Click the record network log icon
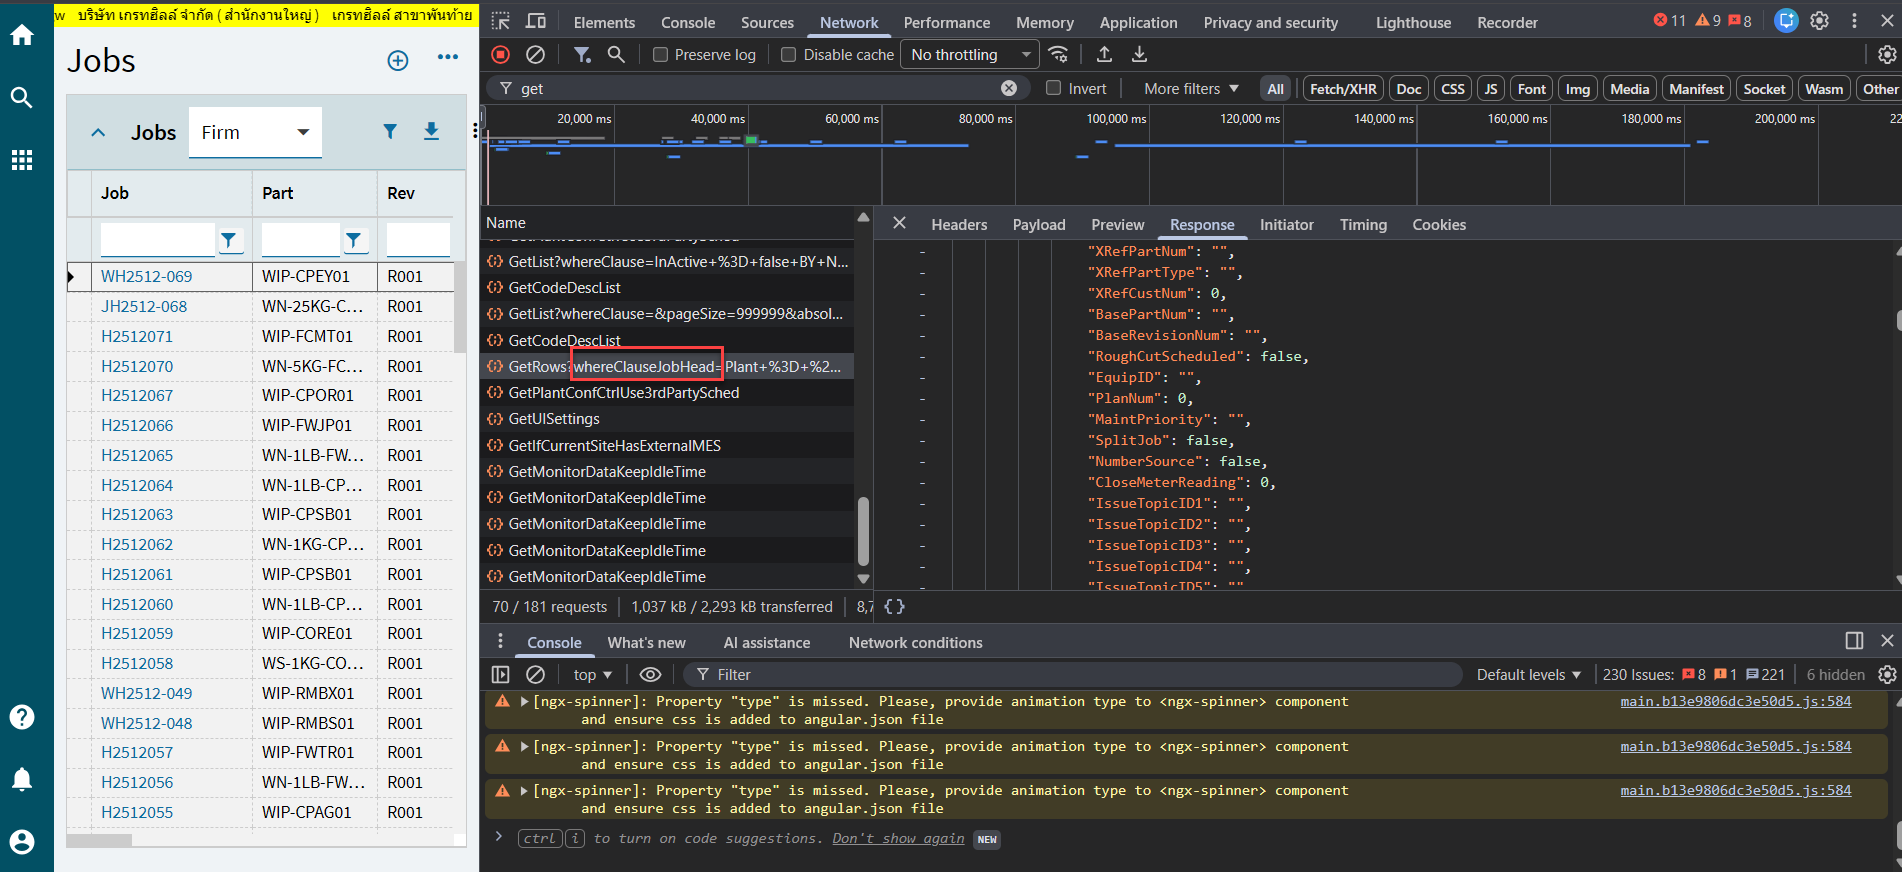This screenshot has height=872, width=1902. coord(501,55)
